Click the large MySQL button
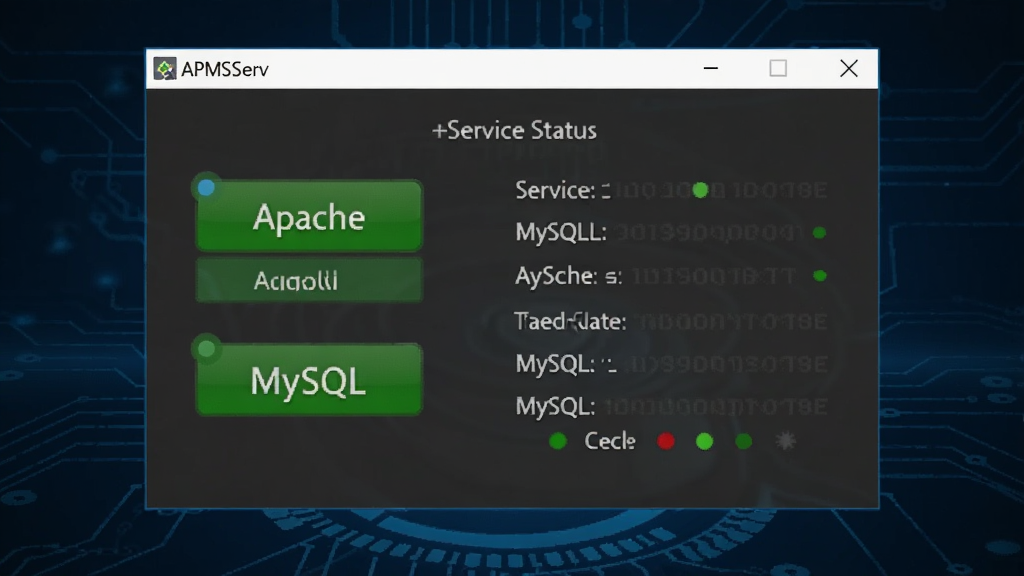Viewport: 1024px width, 576px height. point(309,379)
